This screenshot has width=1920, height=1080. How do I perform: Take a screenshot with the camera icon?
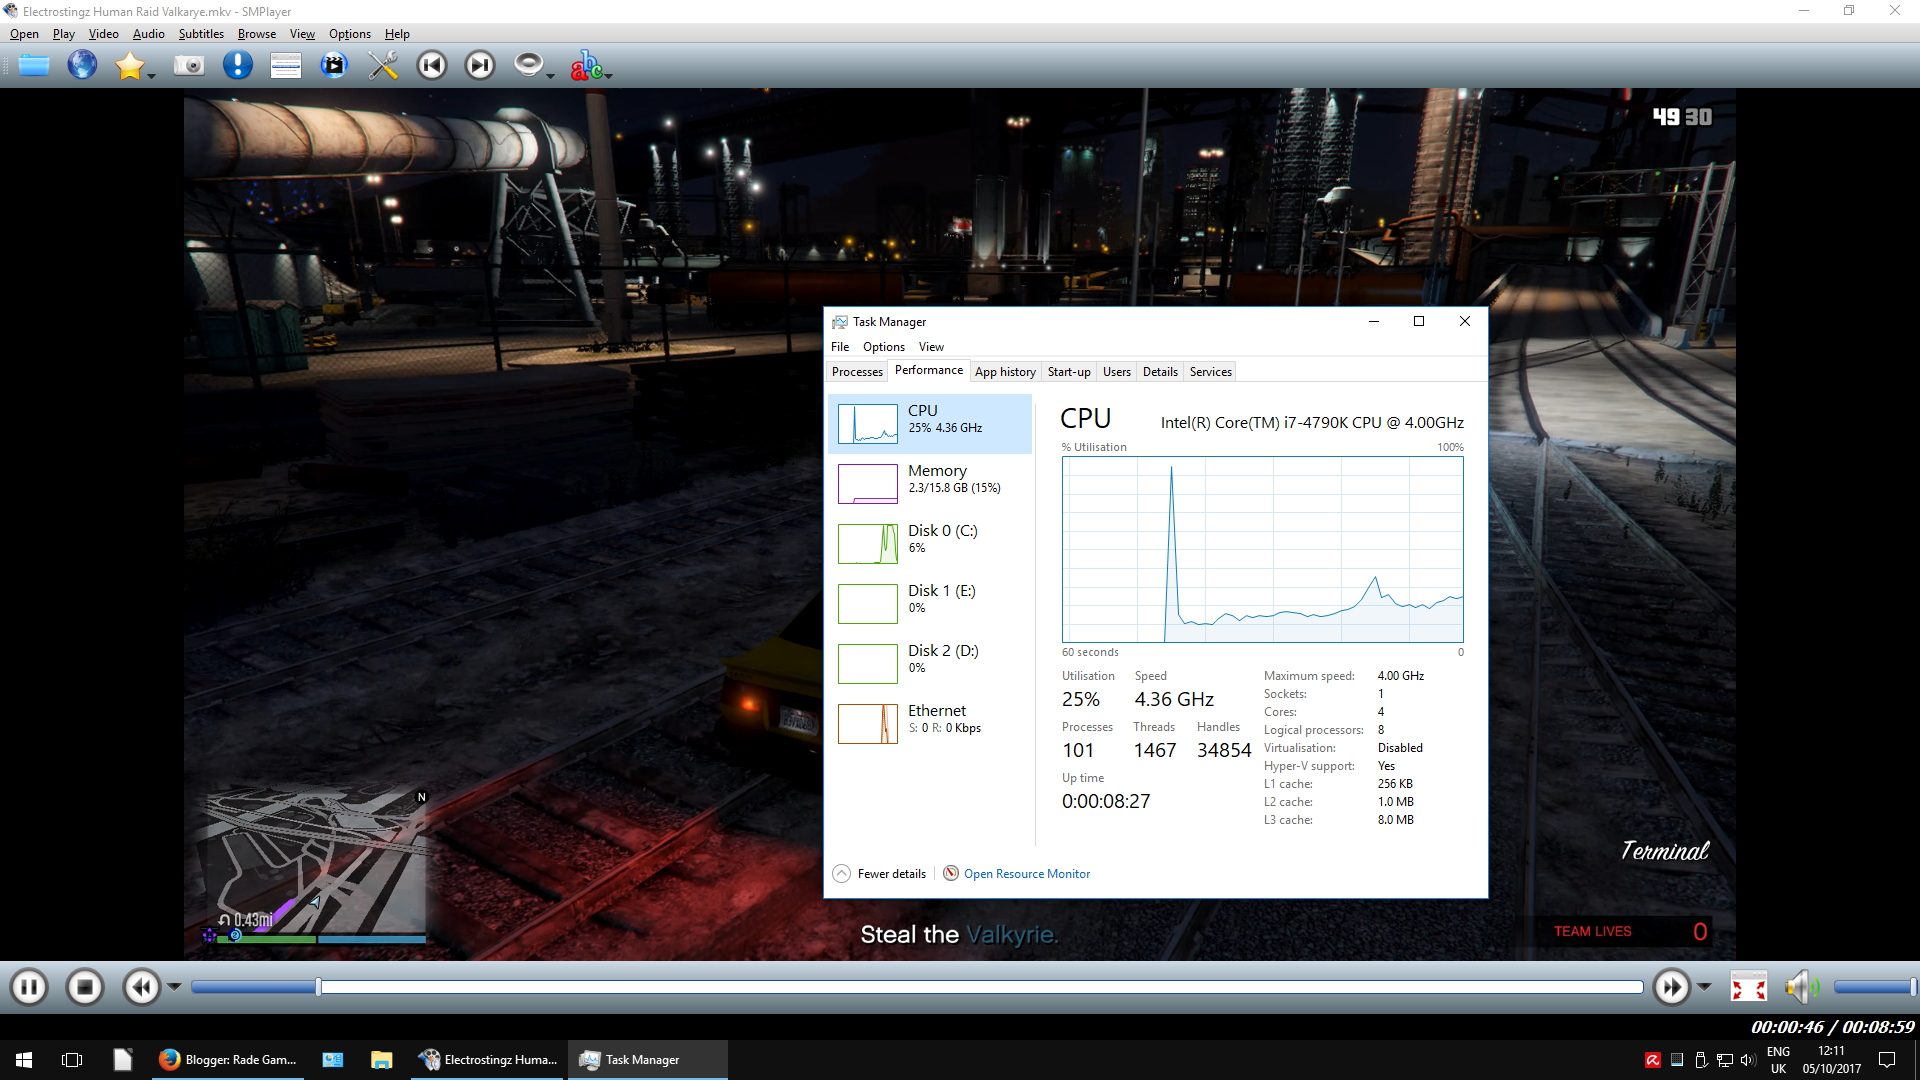click(189, 66)
